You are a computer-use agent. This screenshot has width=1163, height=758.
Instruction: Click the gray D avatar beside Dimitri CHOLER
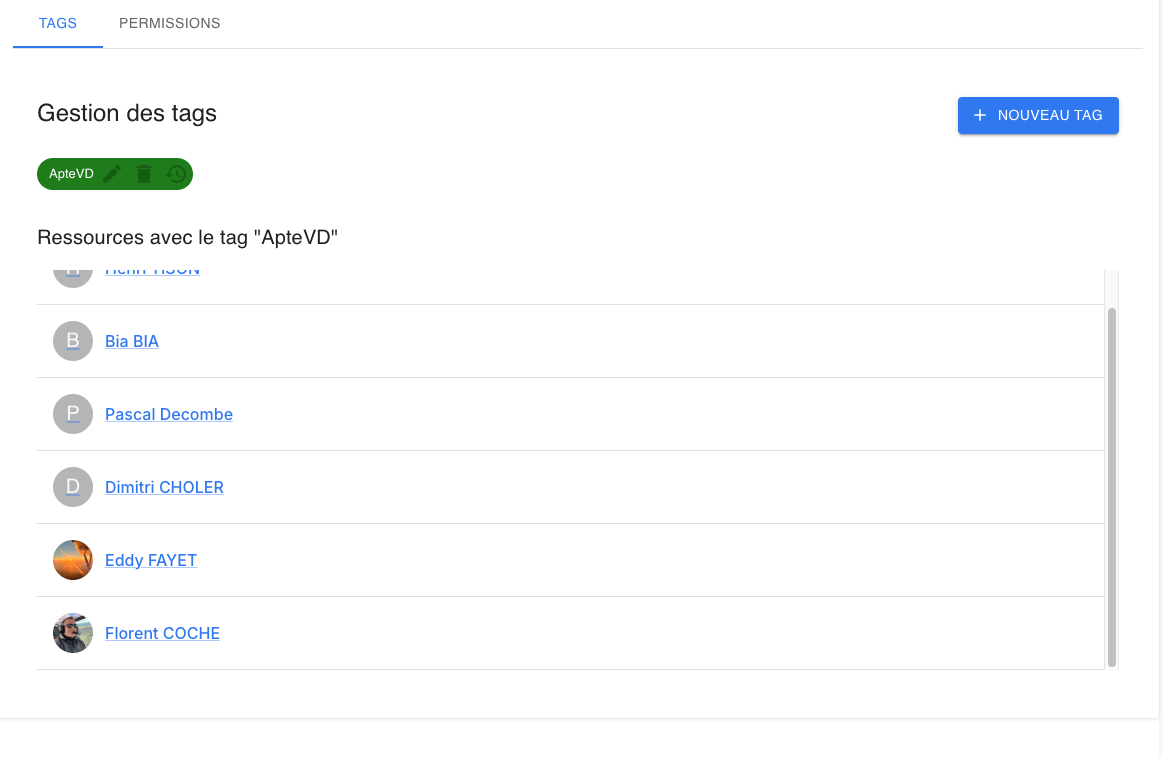(x=73, y=487)
